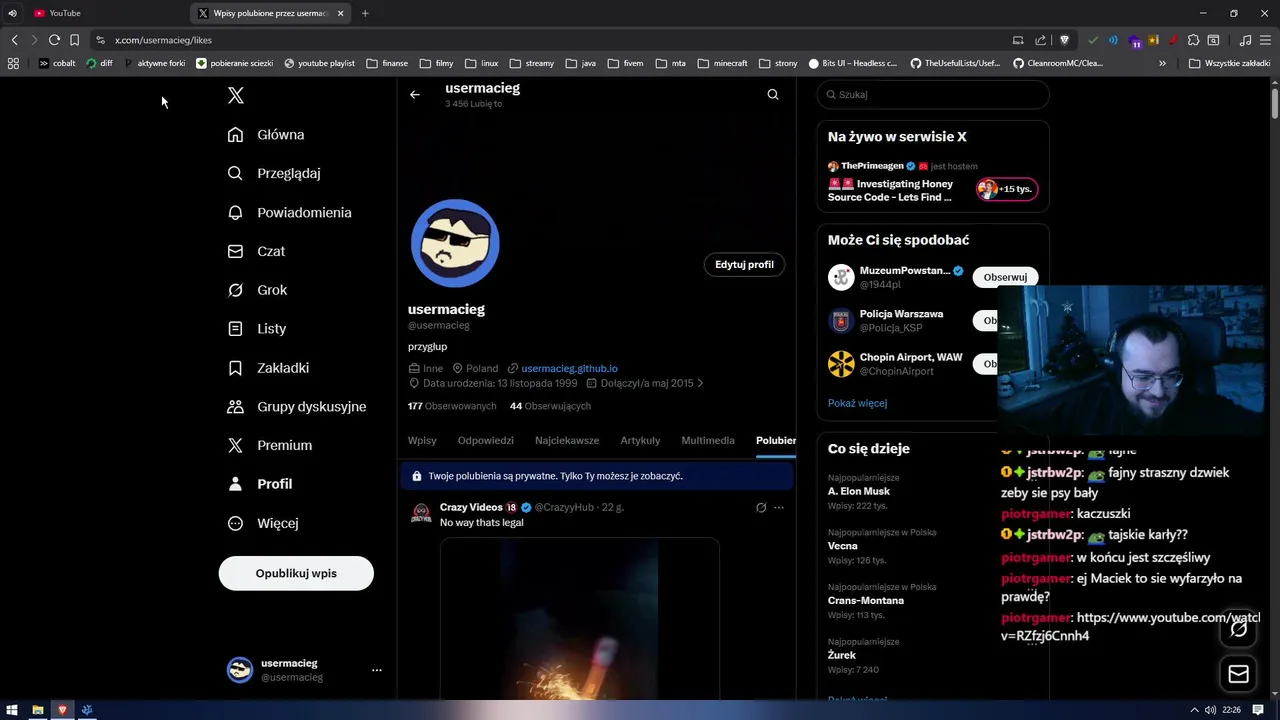Reload the page with refresh icon
Screen dimensions: 1280x720
point(54,40)
